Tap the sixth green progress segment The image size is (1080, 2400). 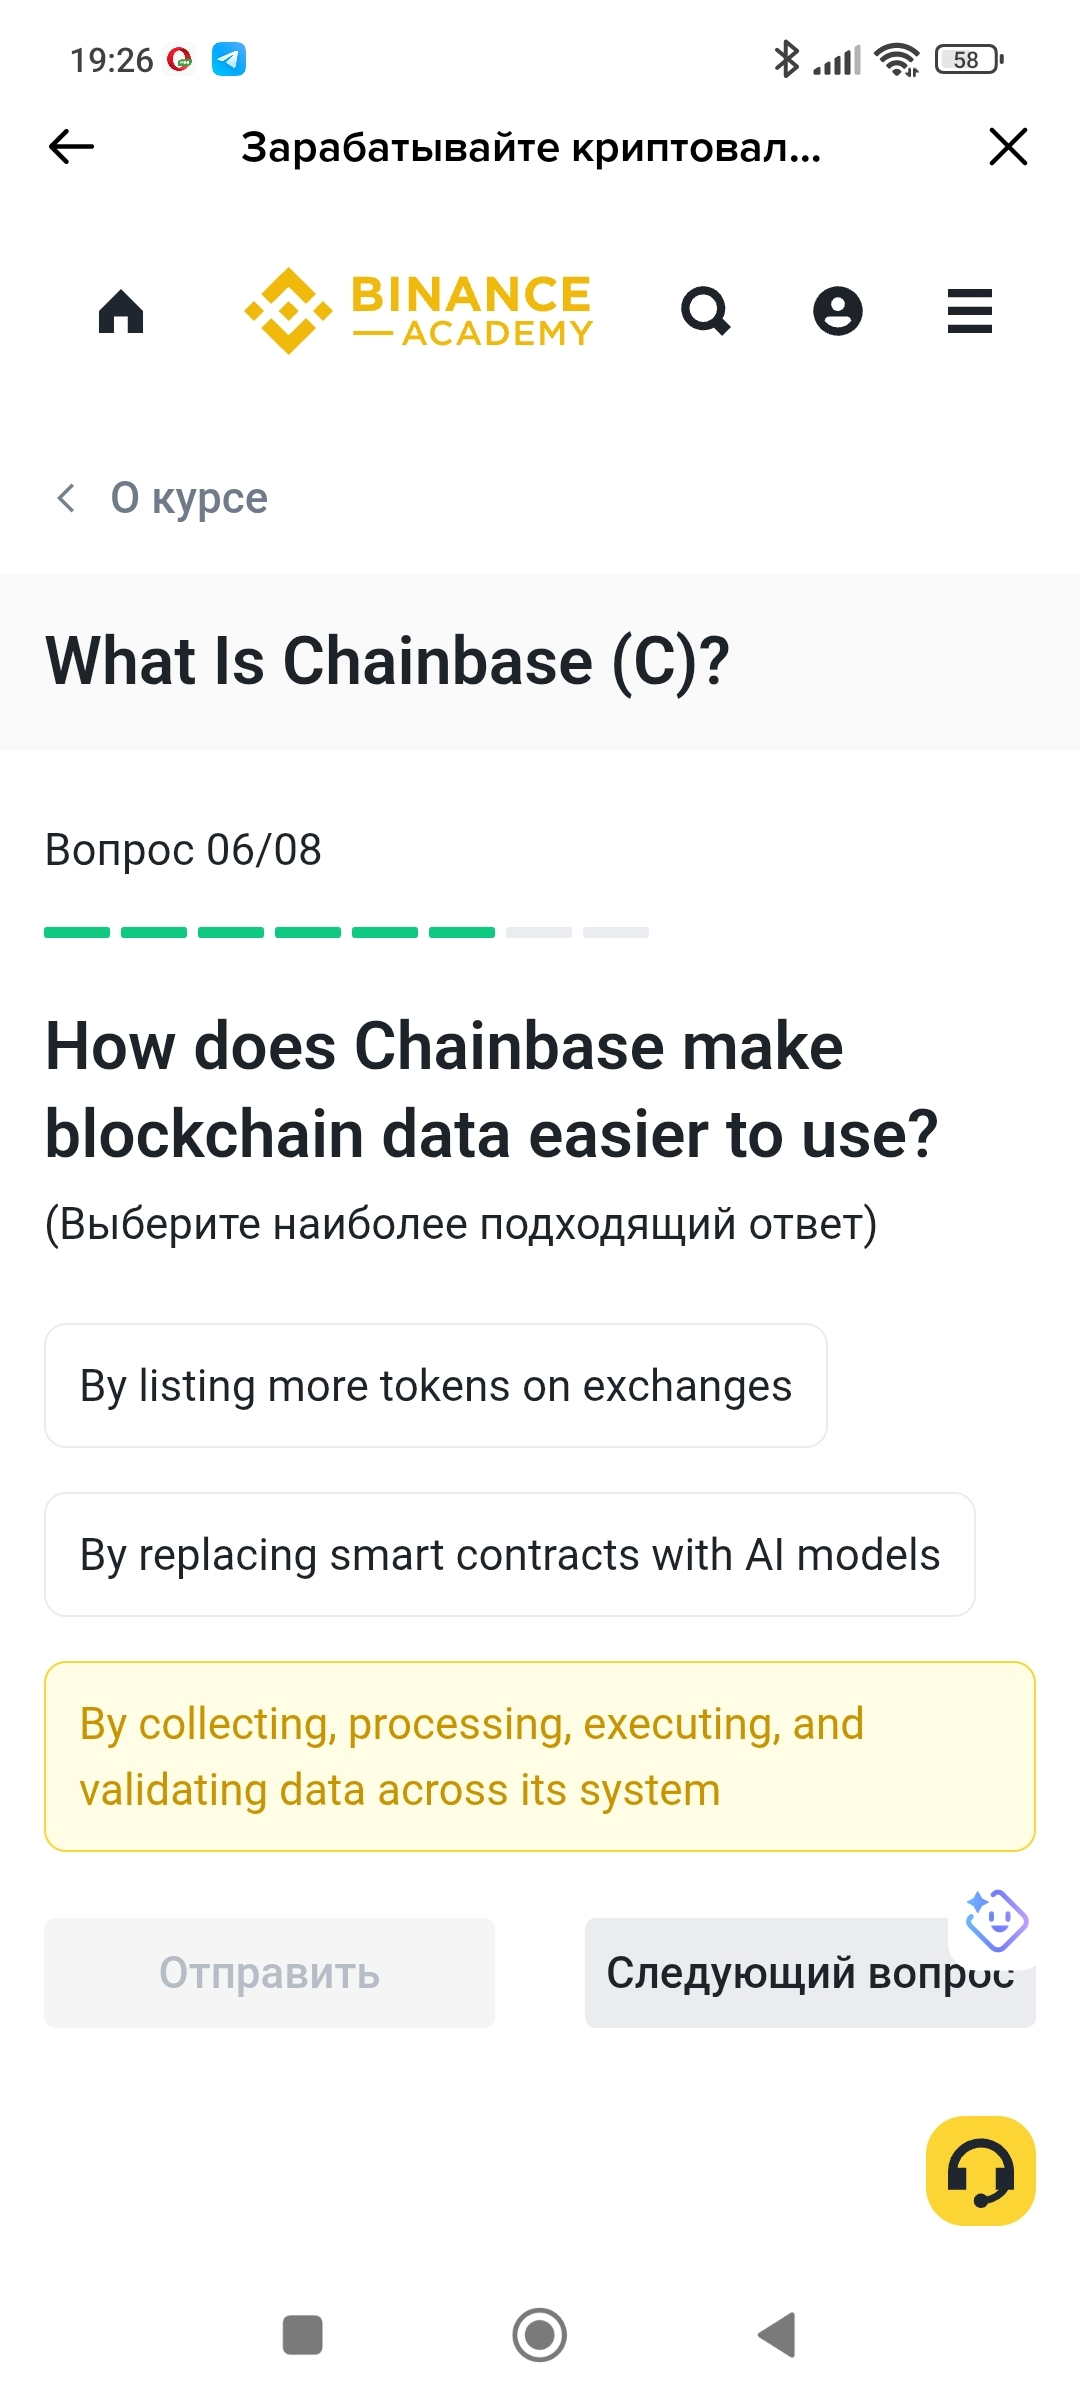point(462,932)
